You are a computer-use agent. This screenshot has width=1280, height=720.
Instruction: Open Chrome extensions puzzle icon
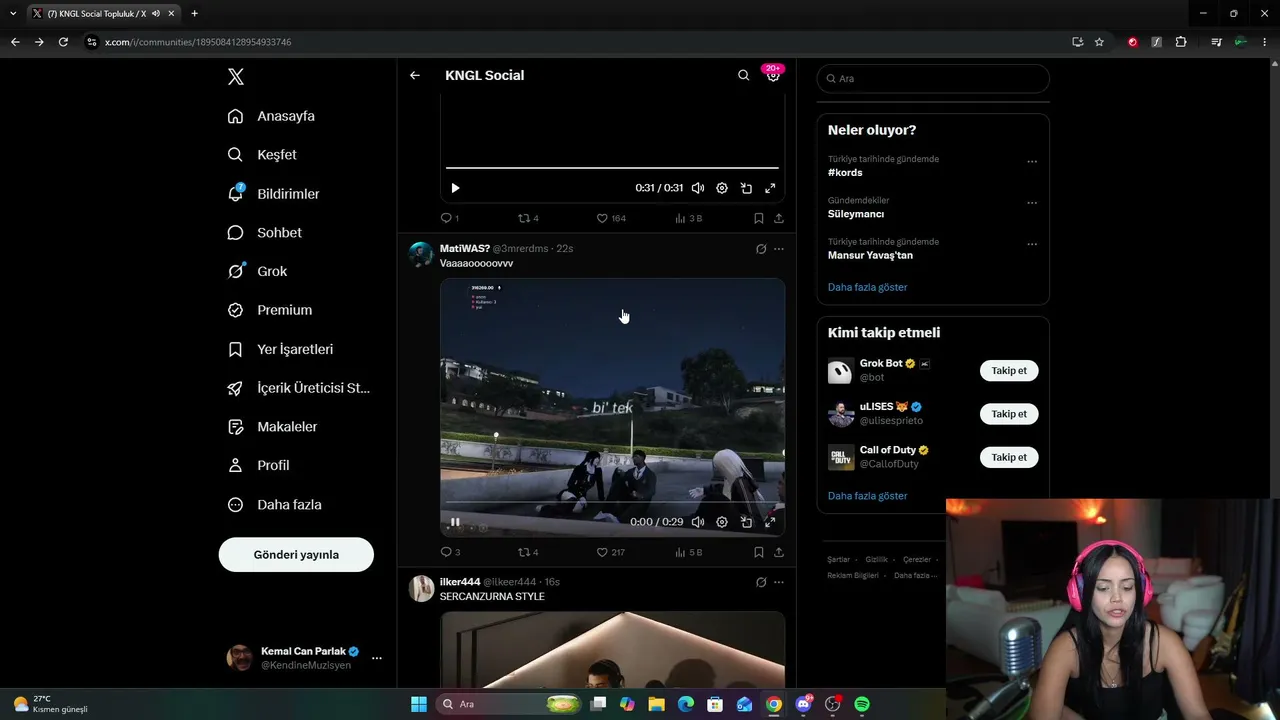[x=1181, y=42]
